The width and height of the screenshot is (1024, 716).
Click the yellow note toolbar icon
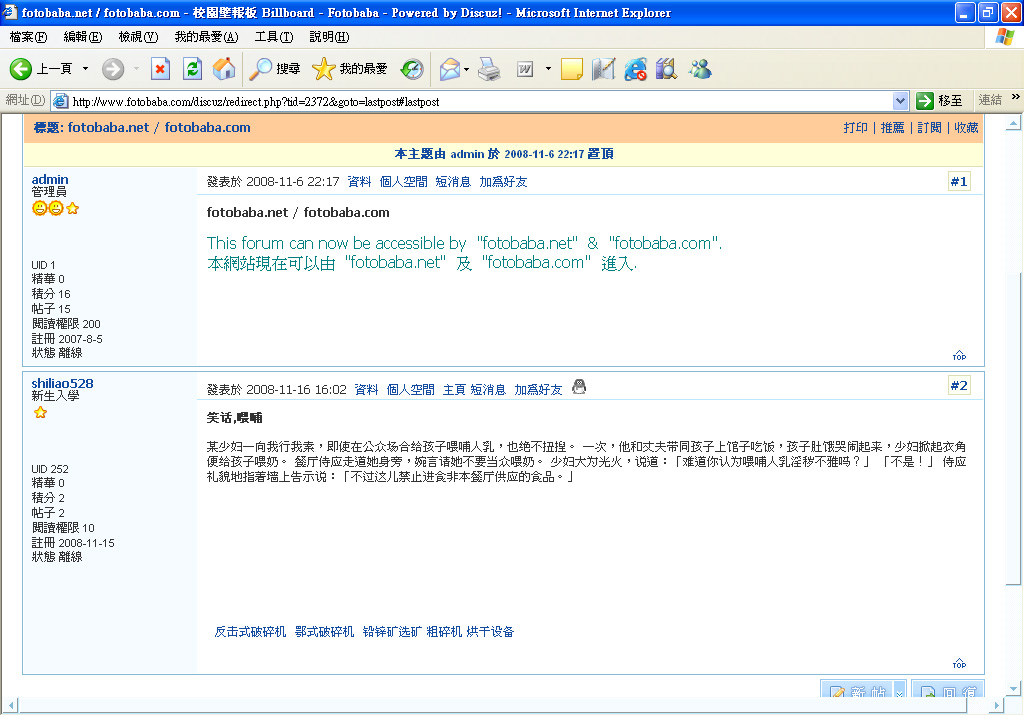point(571,69)
